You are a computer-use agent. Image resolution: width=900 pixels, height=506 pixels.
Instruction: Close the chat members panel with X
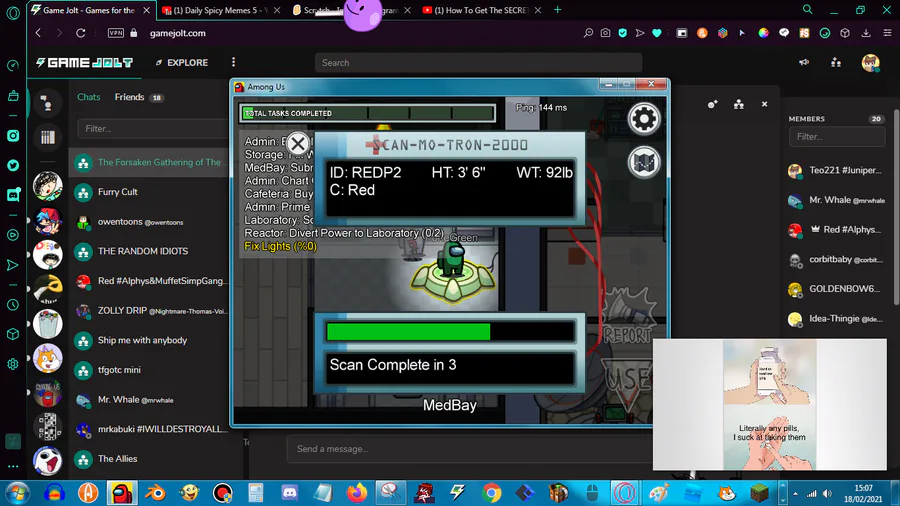[764, 104]
